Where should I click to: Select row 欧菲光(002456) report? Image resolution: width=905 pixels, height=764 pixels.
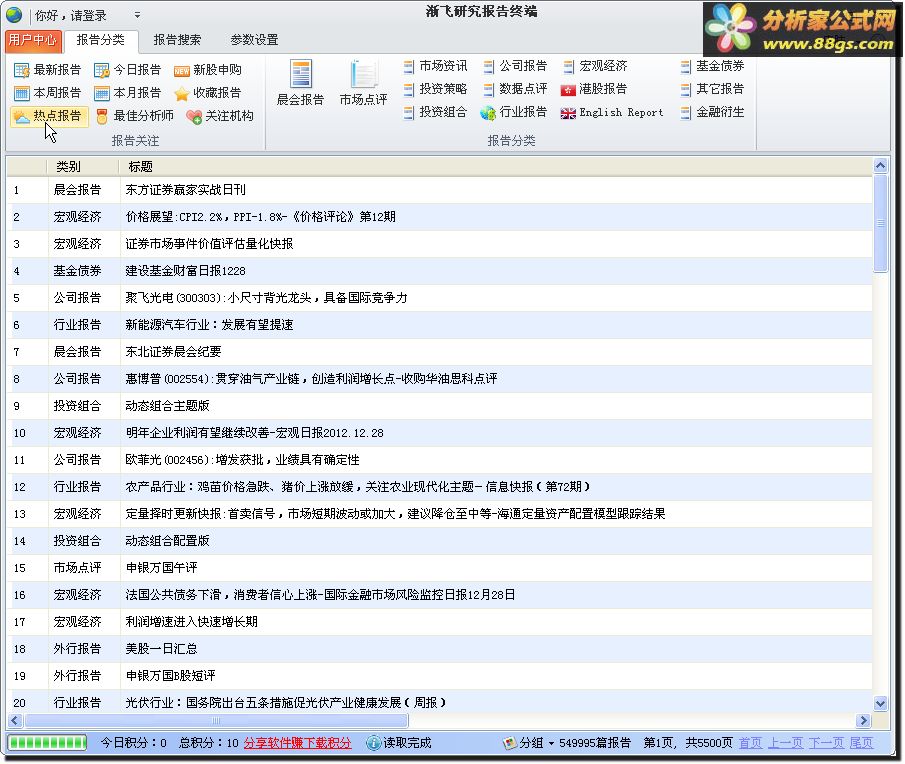click(440, 460)
